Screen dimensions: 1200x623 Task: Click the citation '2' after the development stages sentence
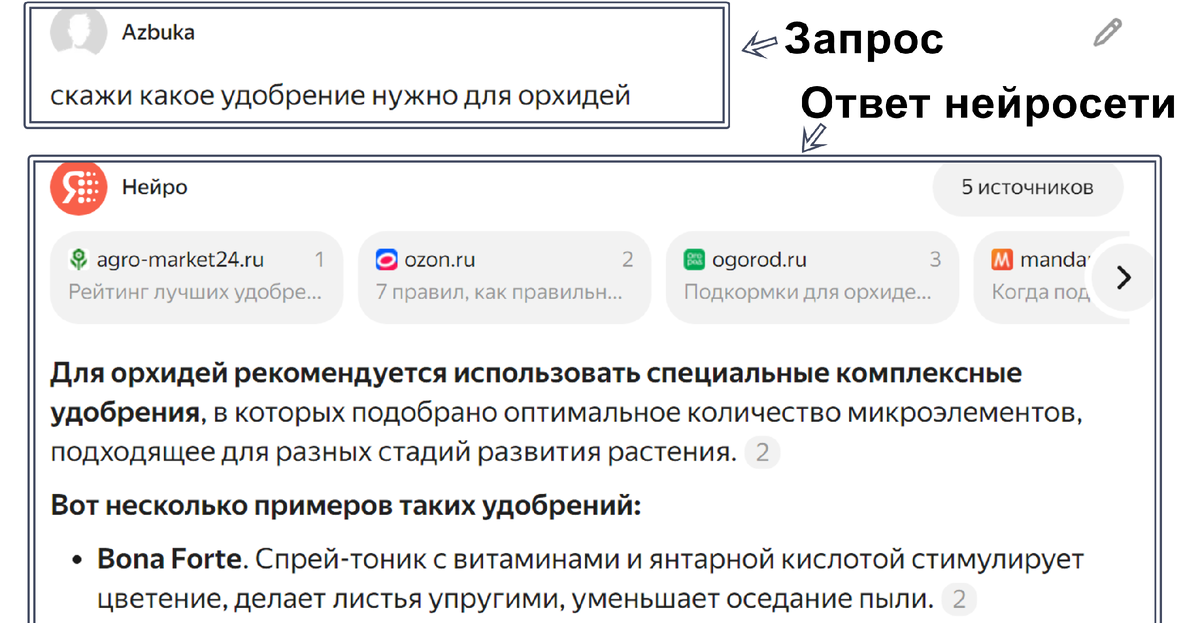point(761,452)
